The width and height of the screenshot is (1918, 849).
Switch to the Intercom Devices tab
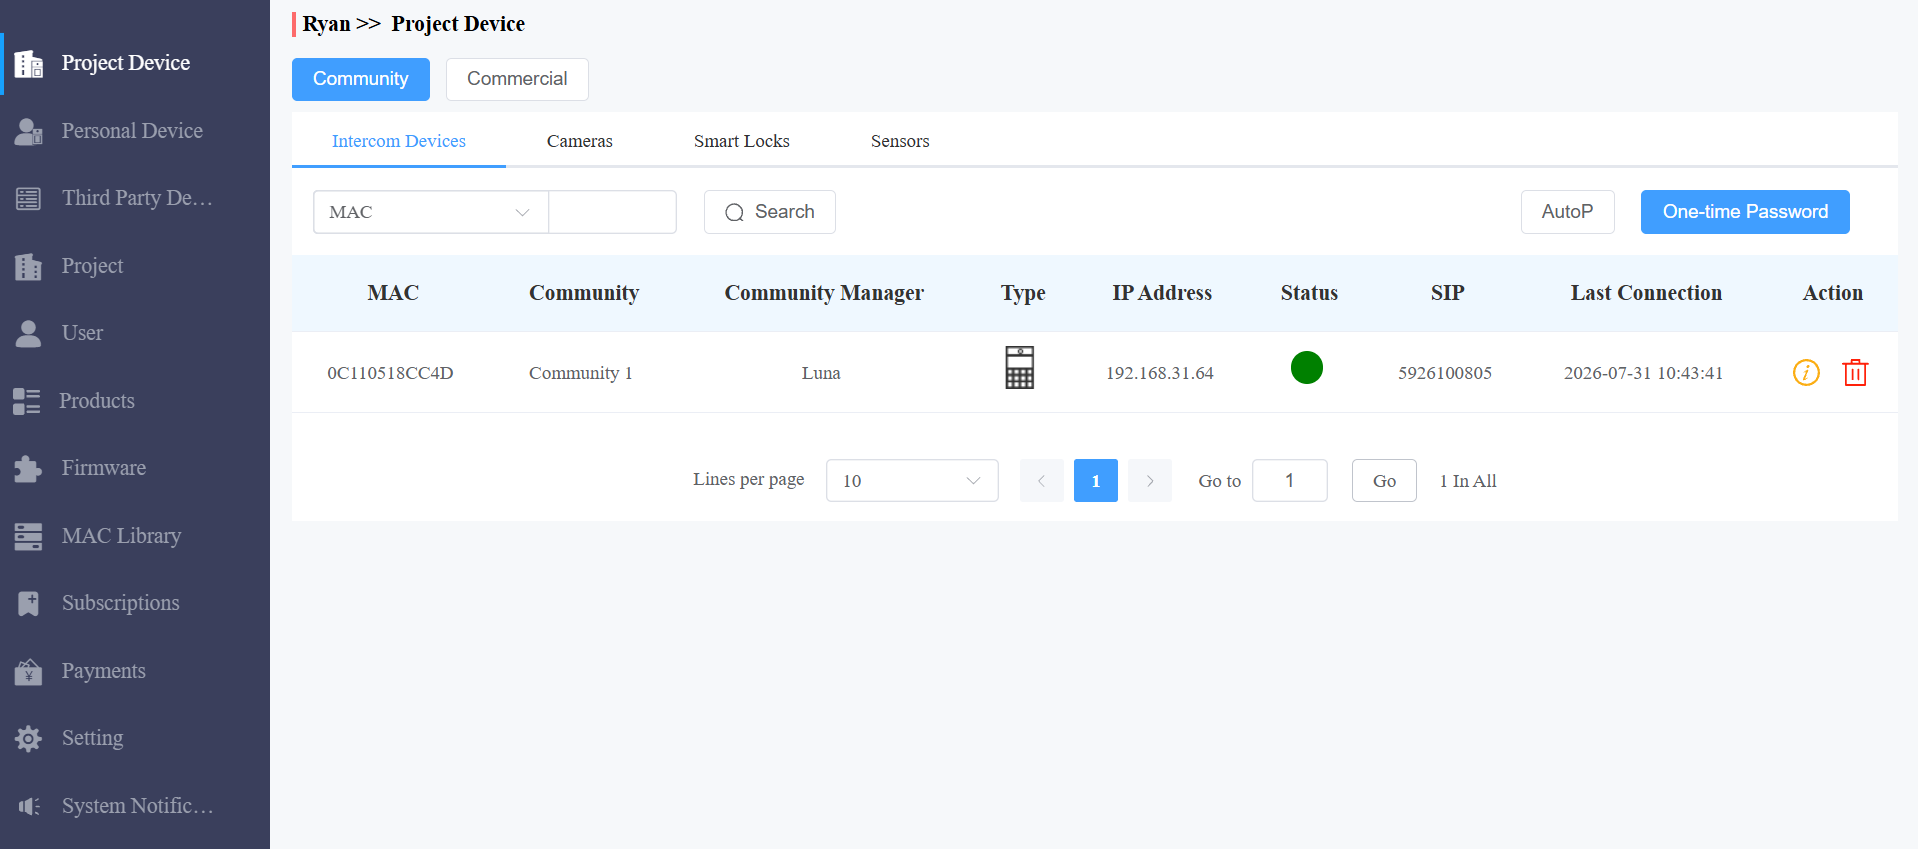[399, 141]
